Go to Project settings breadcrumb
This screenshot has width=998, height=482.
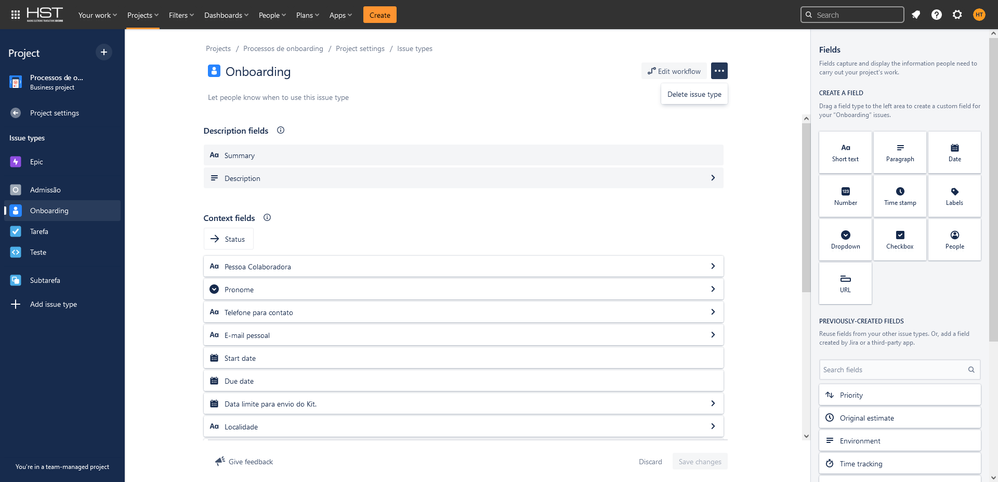pos(360,48)
